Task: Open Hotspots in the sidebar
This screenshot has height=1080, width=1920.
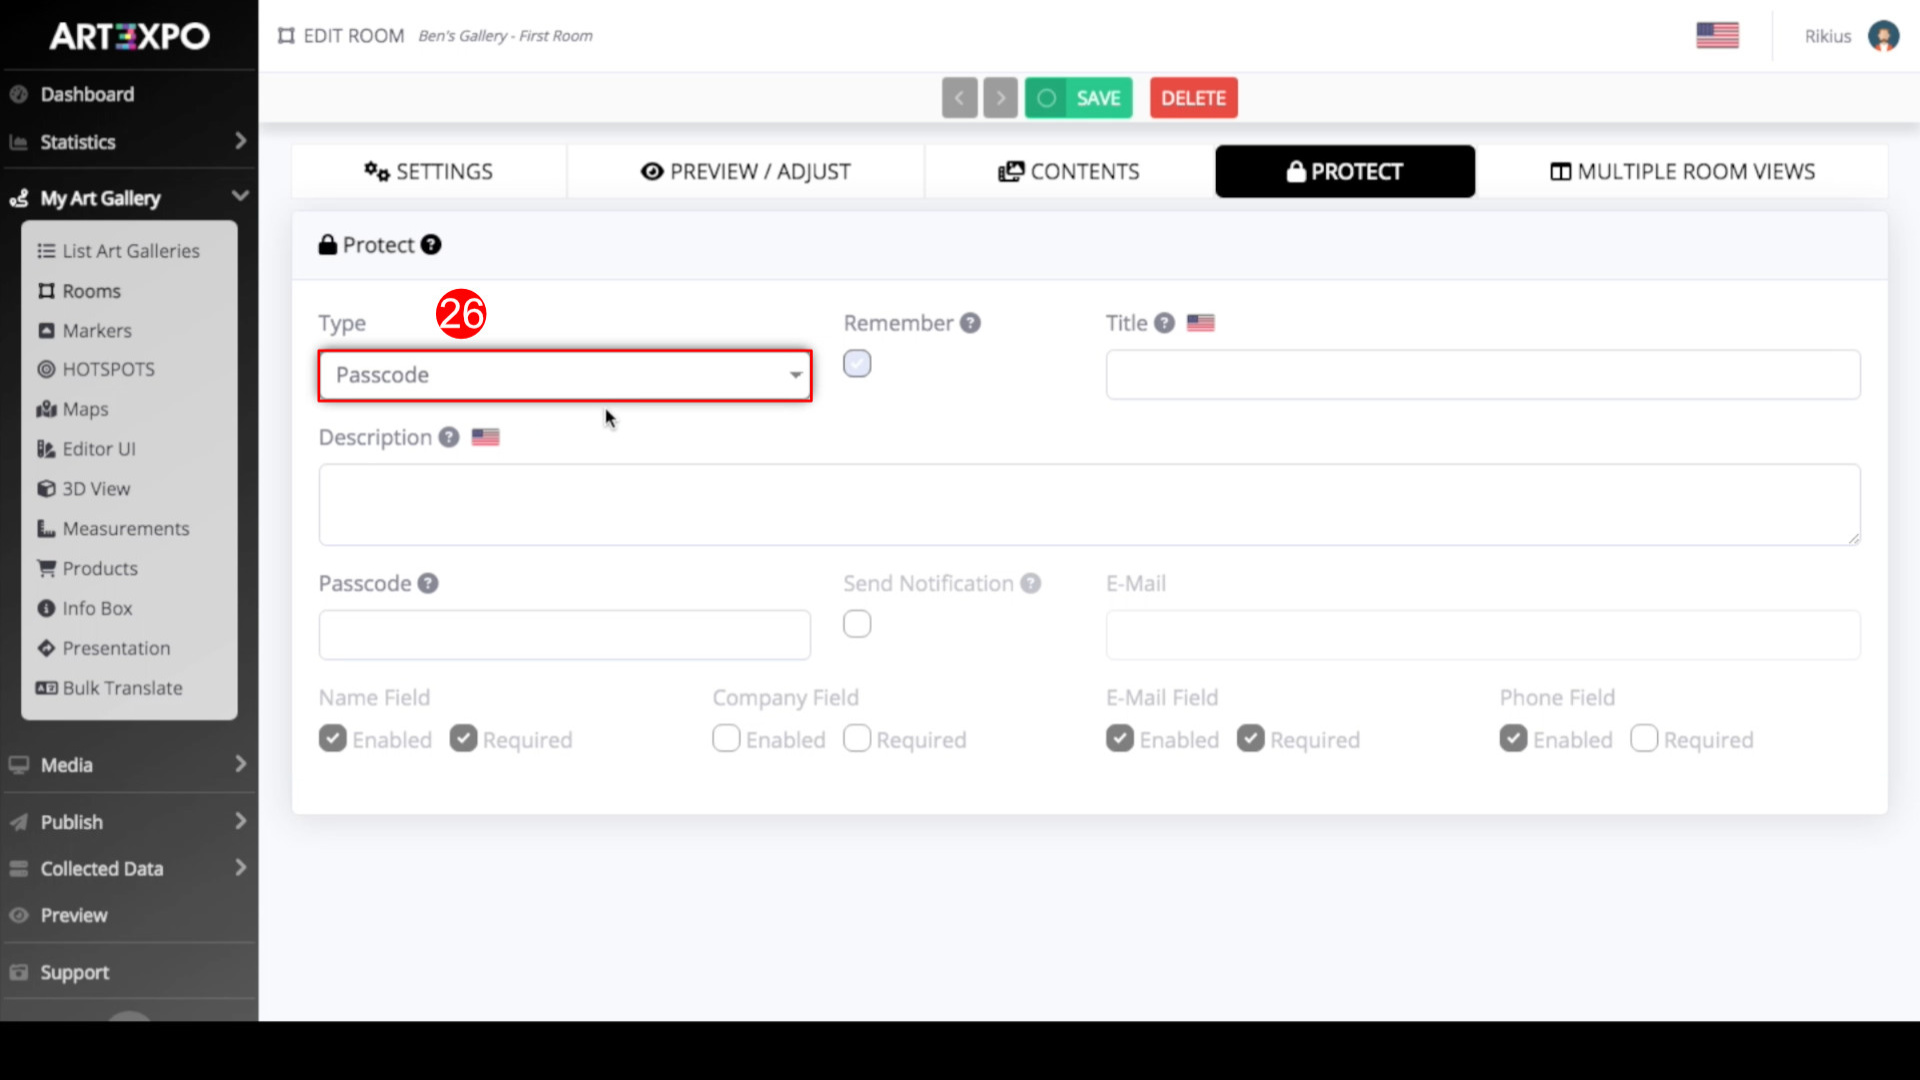Action: click(x=108, y=369)
